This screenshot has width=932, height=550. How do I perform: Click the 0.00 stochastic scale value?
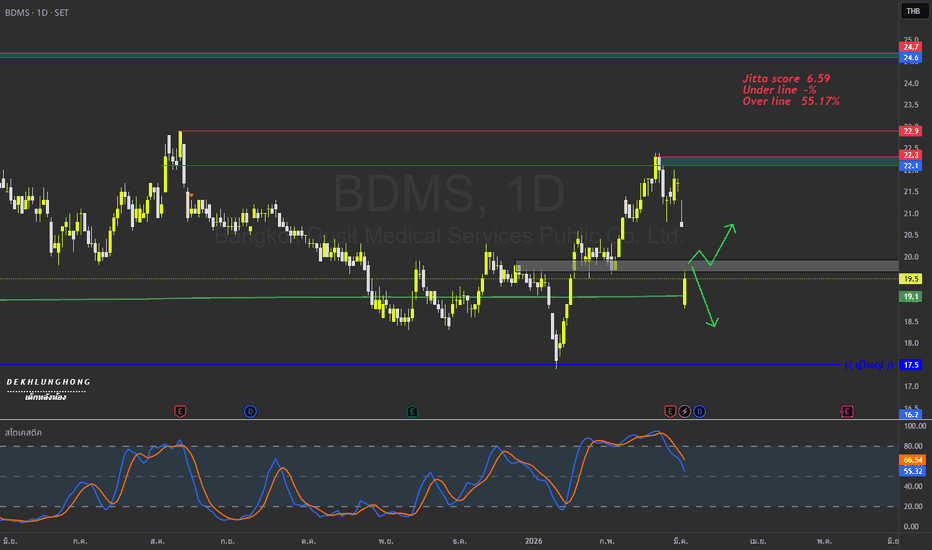(911, 526)
